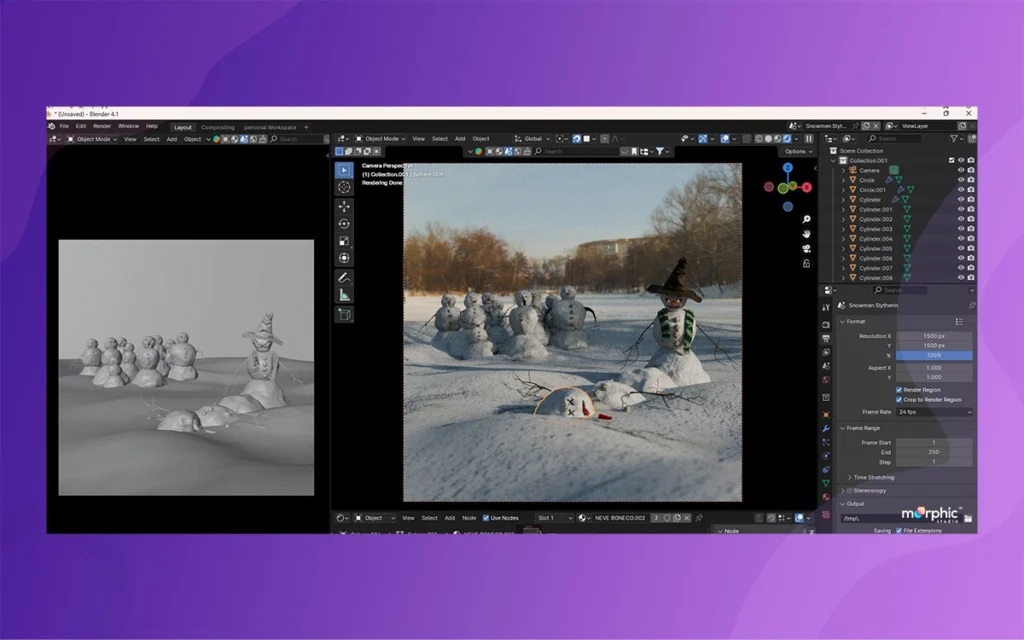Collapse the Frame Range panel
This screenshot has height=640, width=1024.
(842, 428)
